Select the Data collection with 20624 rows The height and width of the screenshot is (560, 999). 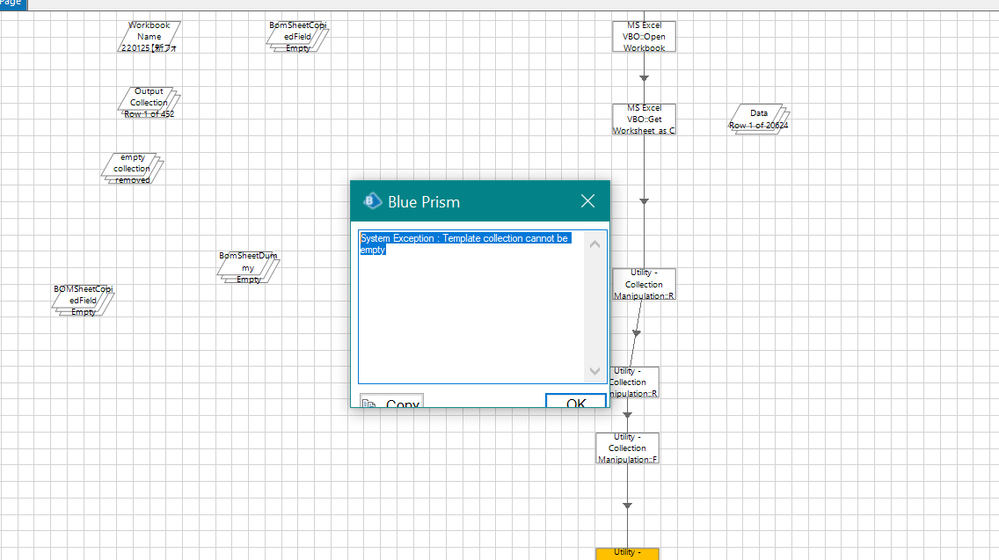pos(758,119)
